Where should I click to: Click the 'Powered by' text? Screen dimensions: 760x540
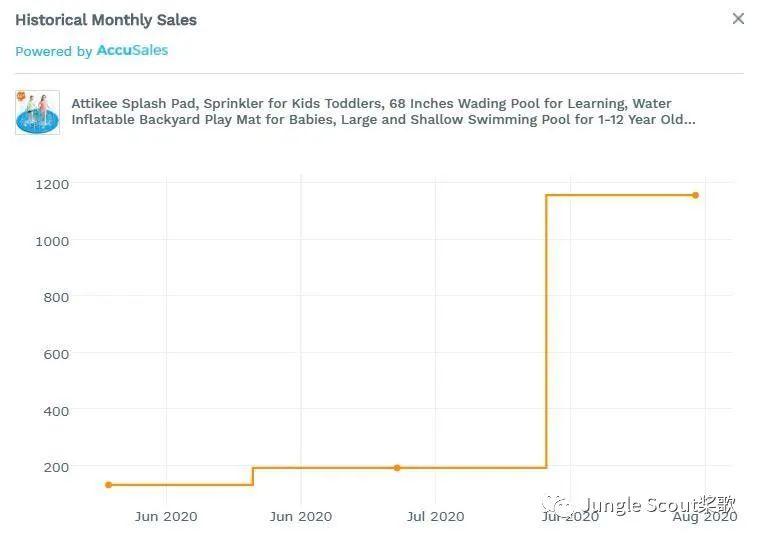coord(54,52)
